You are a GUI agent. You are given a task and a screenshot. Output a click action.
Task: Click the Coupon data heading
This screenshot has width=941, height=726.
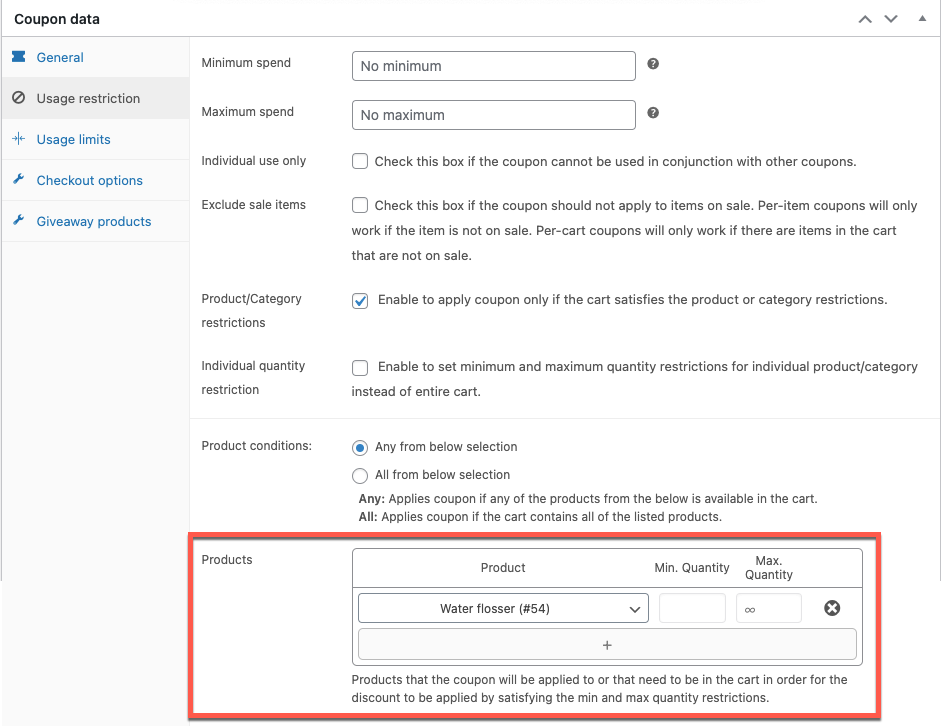pyautogui.click(x=57, y=19)
